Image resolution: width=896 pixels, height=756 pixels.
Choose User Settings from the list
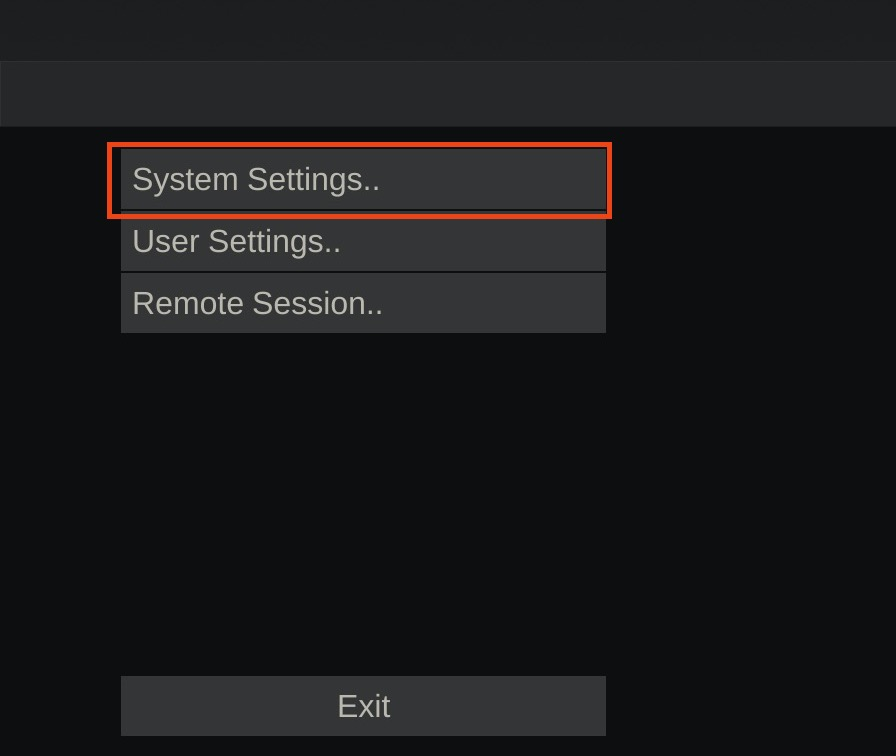(363, 241)
